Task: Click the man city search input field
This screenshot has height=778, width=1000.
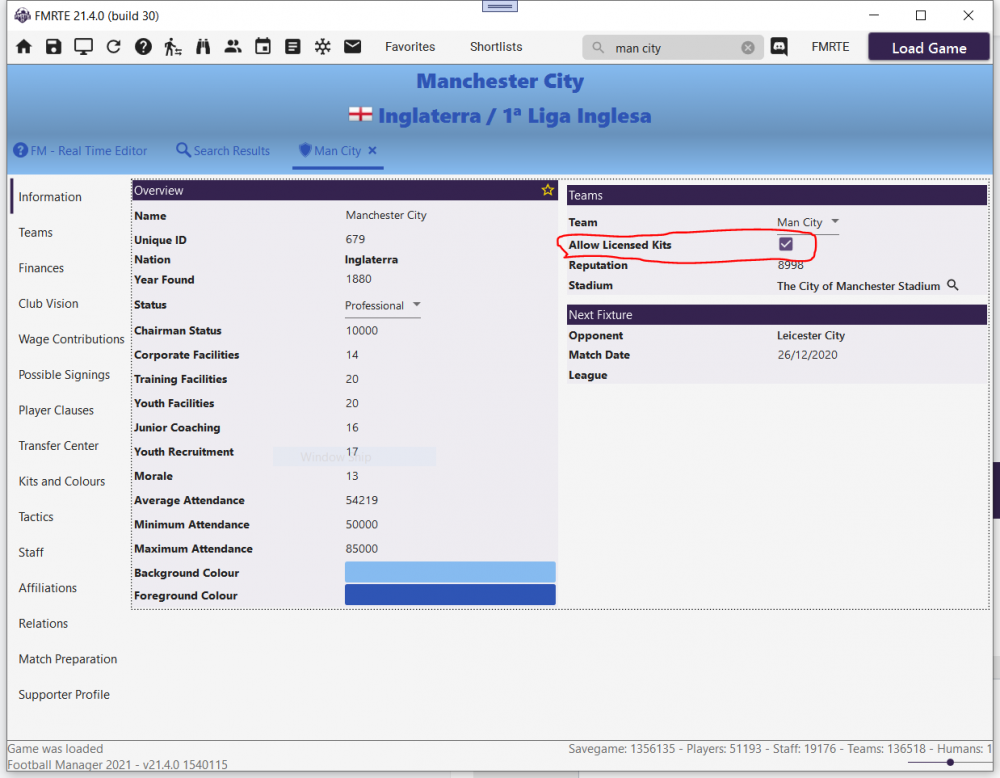Action: click(675, 48)
